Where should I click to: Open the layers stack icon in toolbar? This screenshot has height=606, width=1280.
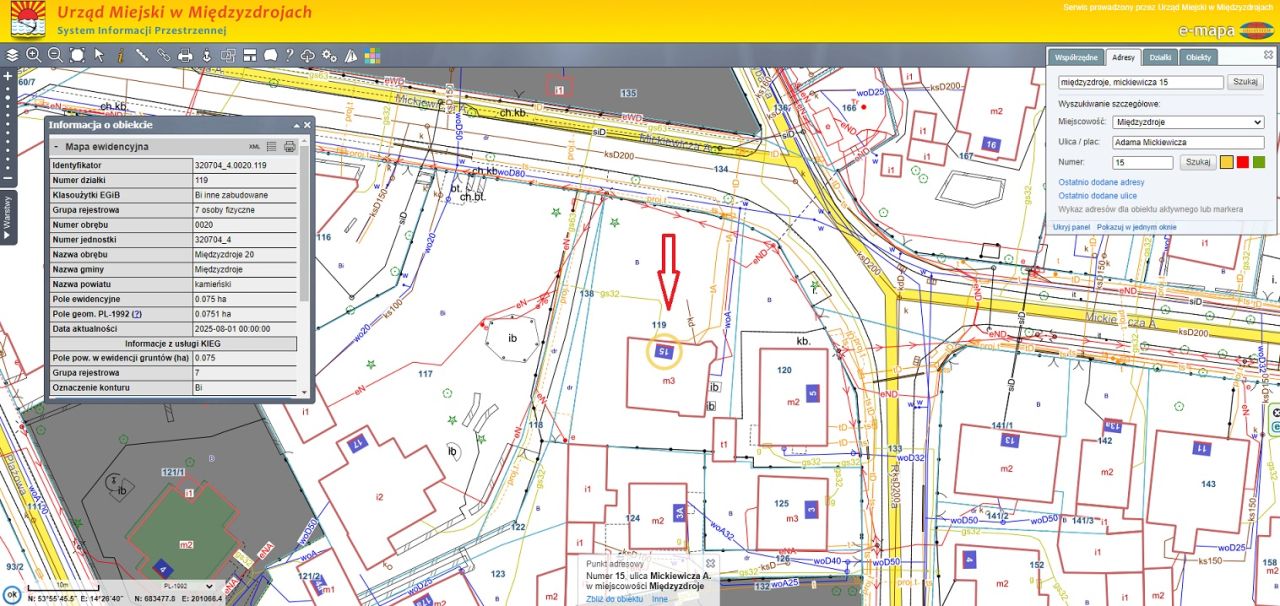click(12, 55)
